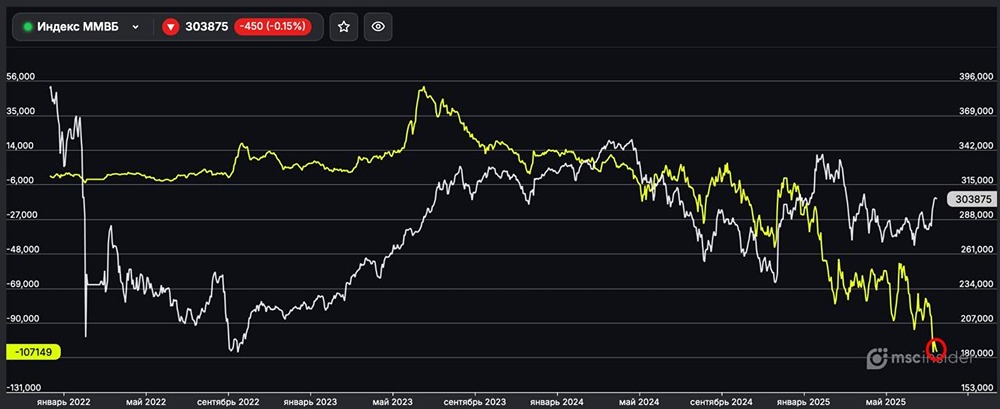This screenshot has height=409, width=1000.
Task: Add chart to favorites with star icon
Action: click(344, 27)
